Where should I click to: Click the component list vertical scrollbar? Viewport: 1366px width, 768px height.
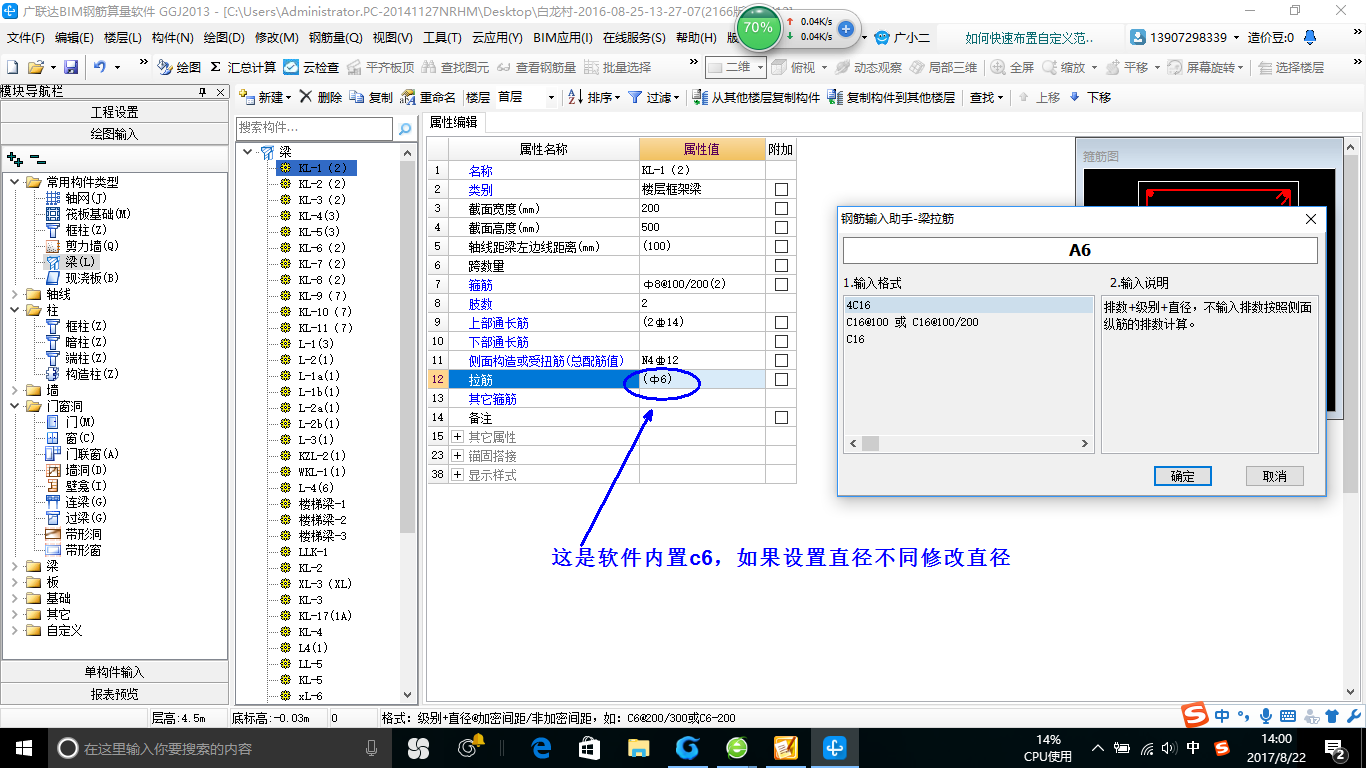(x=407, y=423)
